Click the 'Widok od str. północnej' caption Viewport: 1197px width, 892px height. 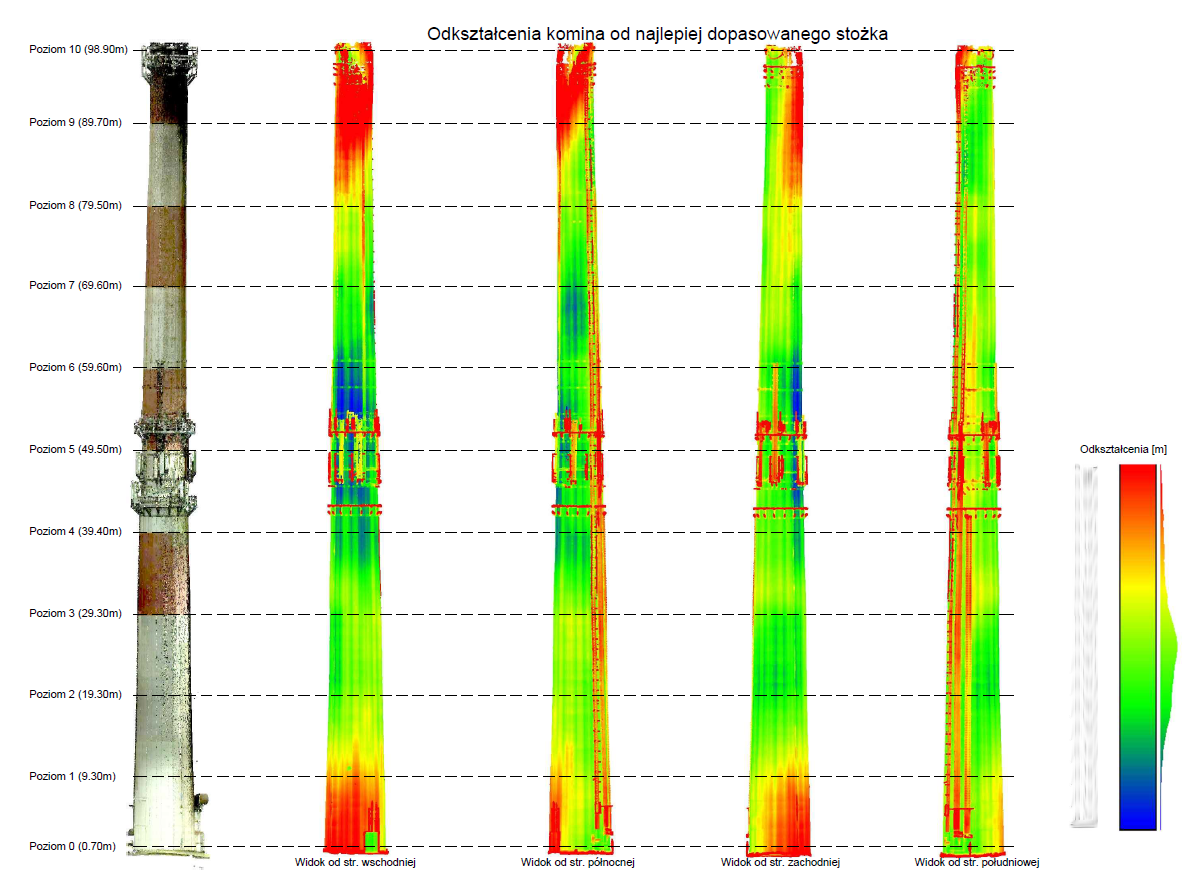(x=578, y=862)
